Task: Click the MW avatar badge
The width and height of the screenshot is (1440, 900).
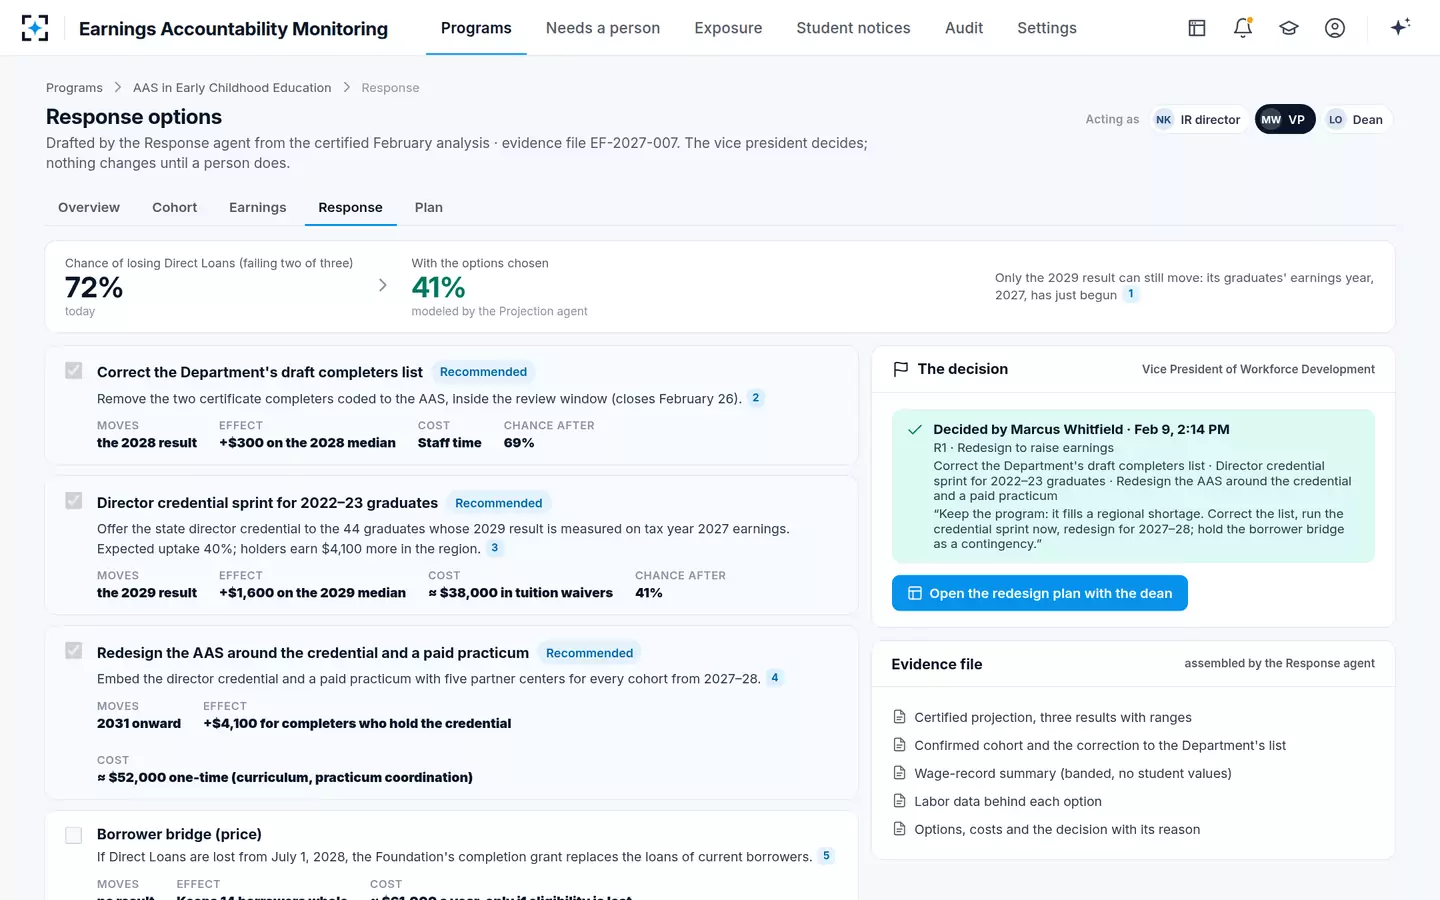Action: point(1270,120)
